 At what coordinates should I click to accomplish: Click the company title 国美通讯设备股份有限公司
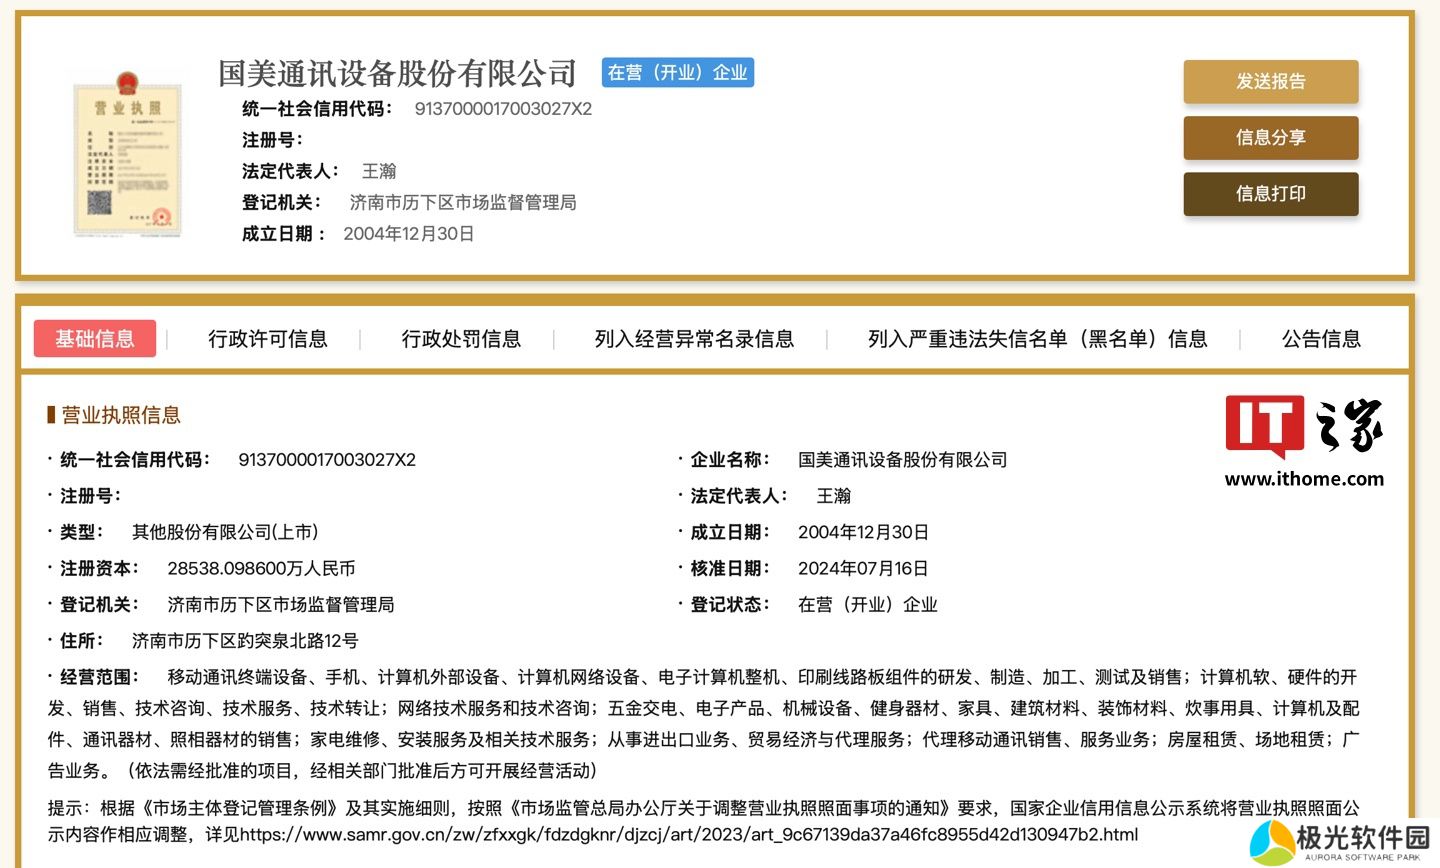click(397, 73)
